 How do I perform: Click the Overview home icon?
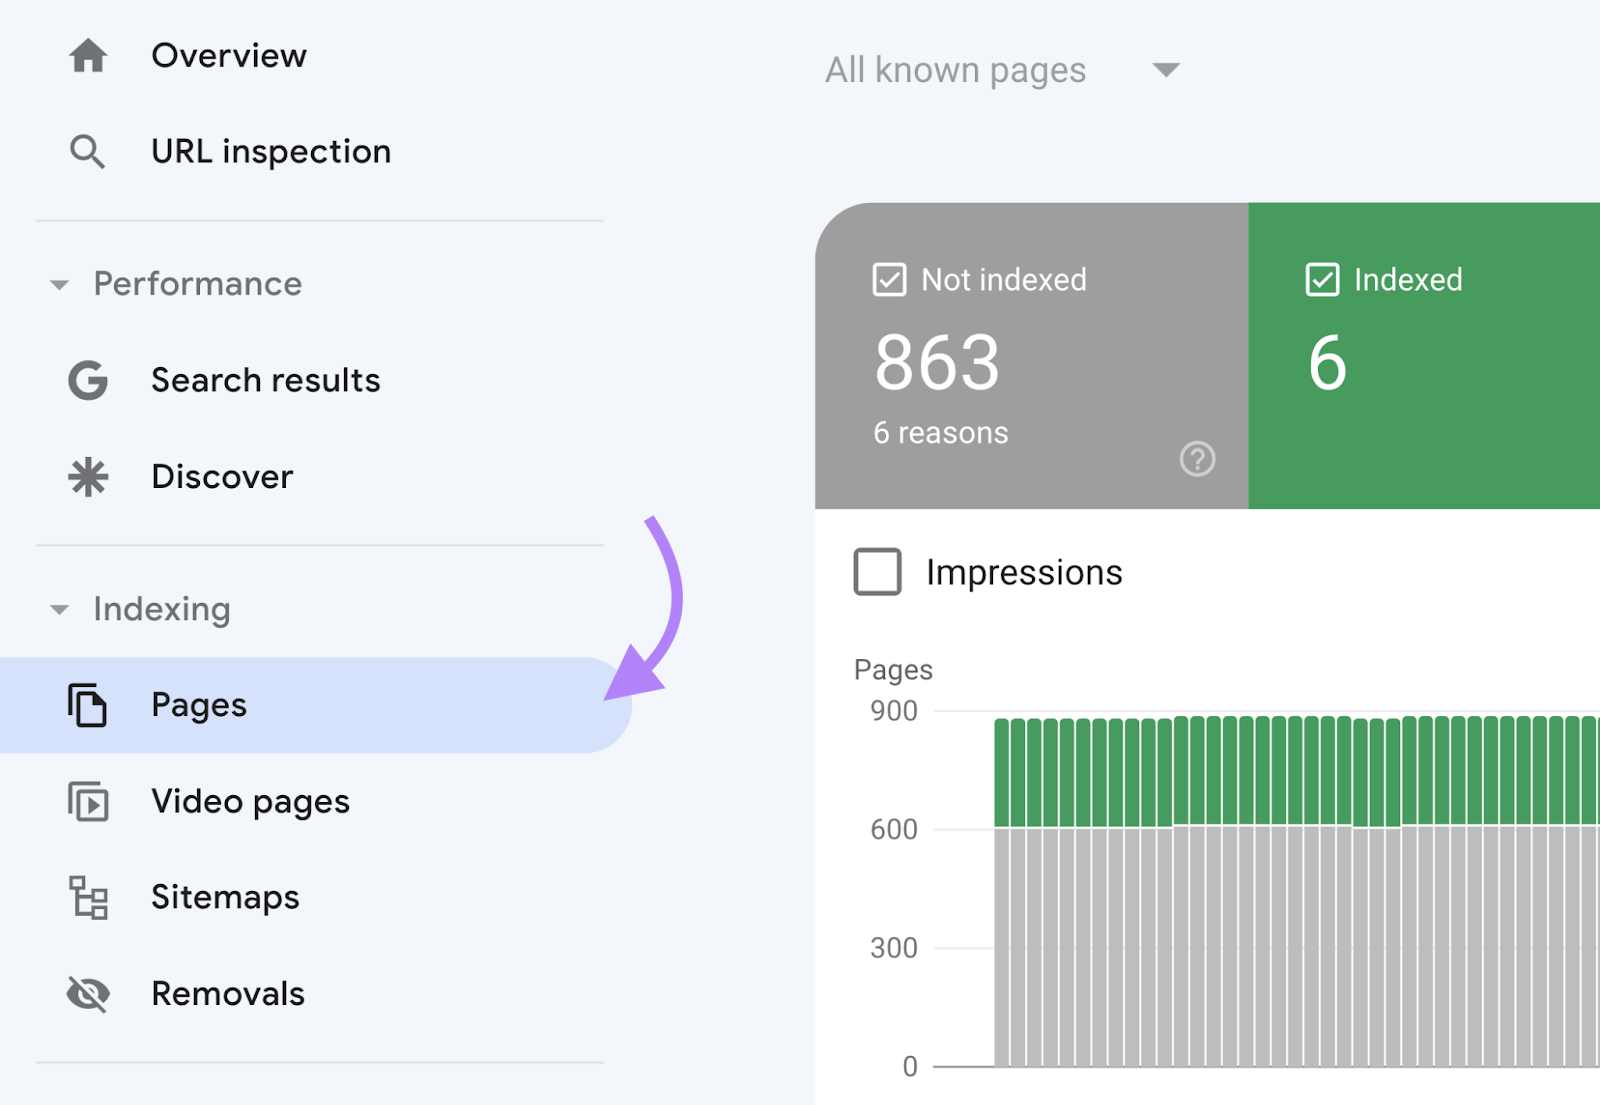click(x=88, y=56)
